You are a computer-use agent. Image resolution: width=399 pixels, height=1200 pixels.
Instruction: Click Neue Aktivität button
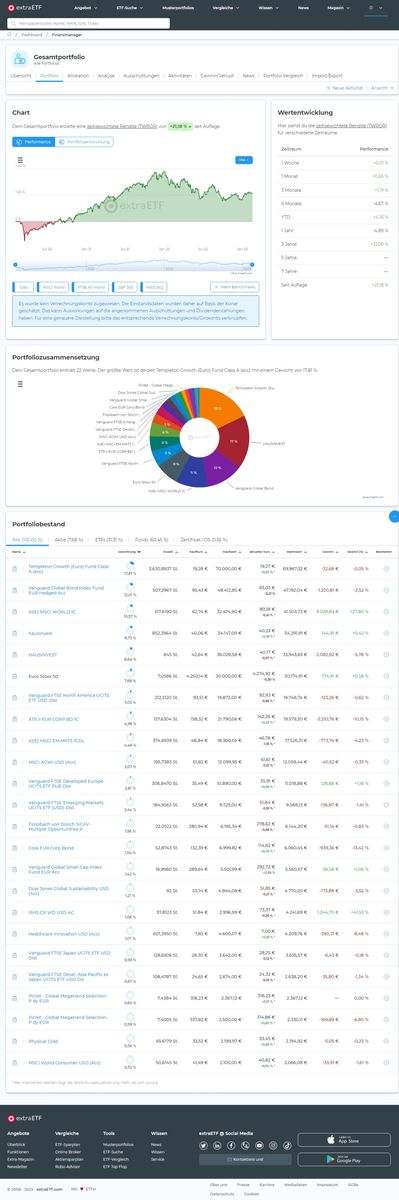tap(345, 88)
